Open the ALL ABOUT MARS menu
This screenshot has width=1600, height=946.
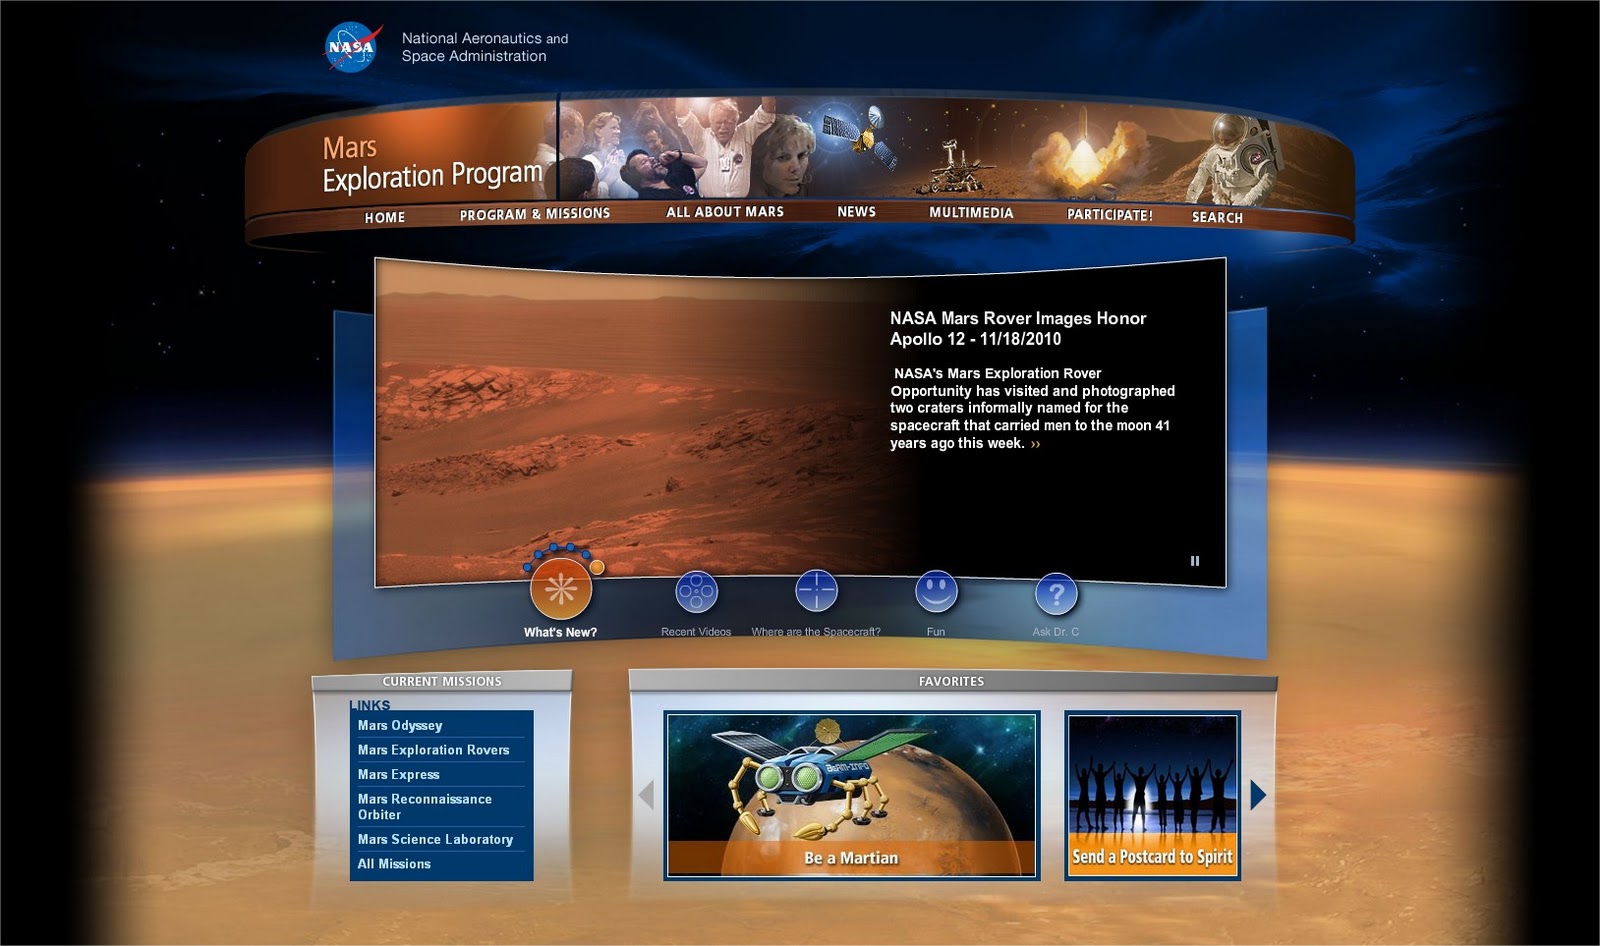725,212
